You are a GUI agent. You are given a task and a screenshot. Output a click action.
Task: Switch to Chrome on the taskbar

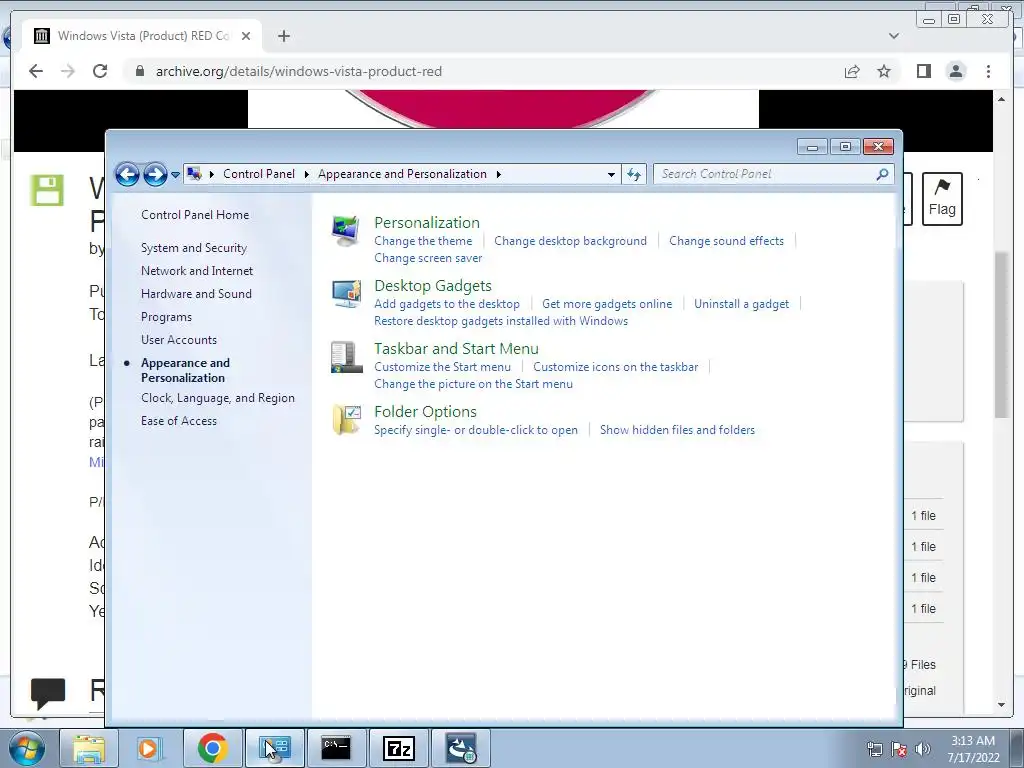click(212, 748)
